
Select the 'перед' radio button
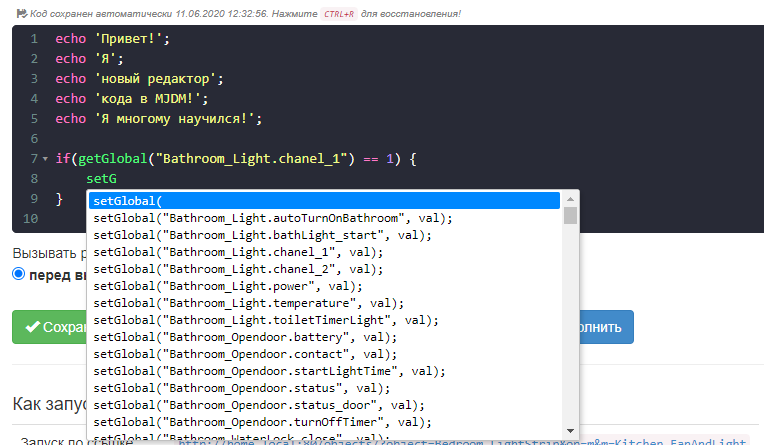[19, 274]
